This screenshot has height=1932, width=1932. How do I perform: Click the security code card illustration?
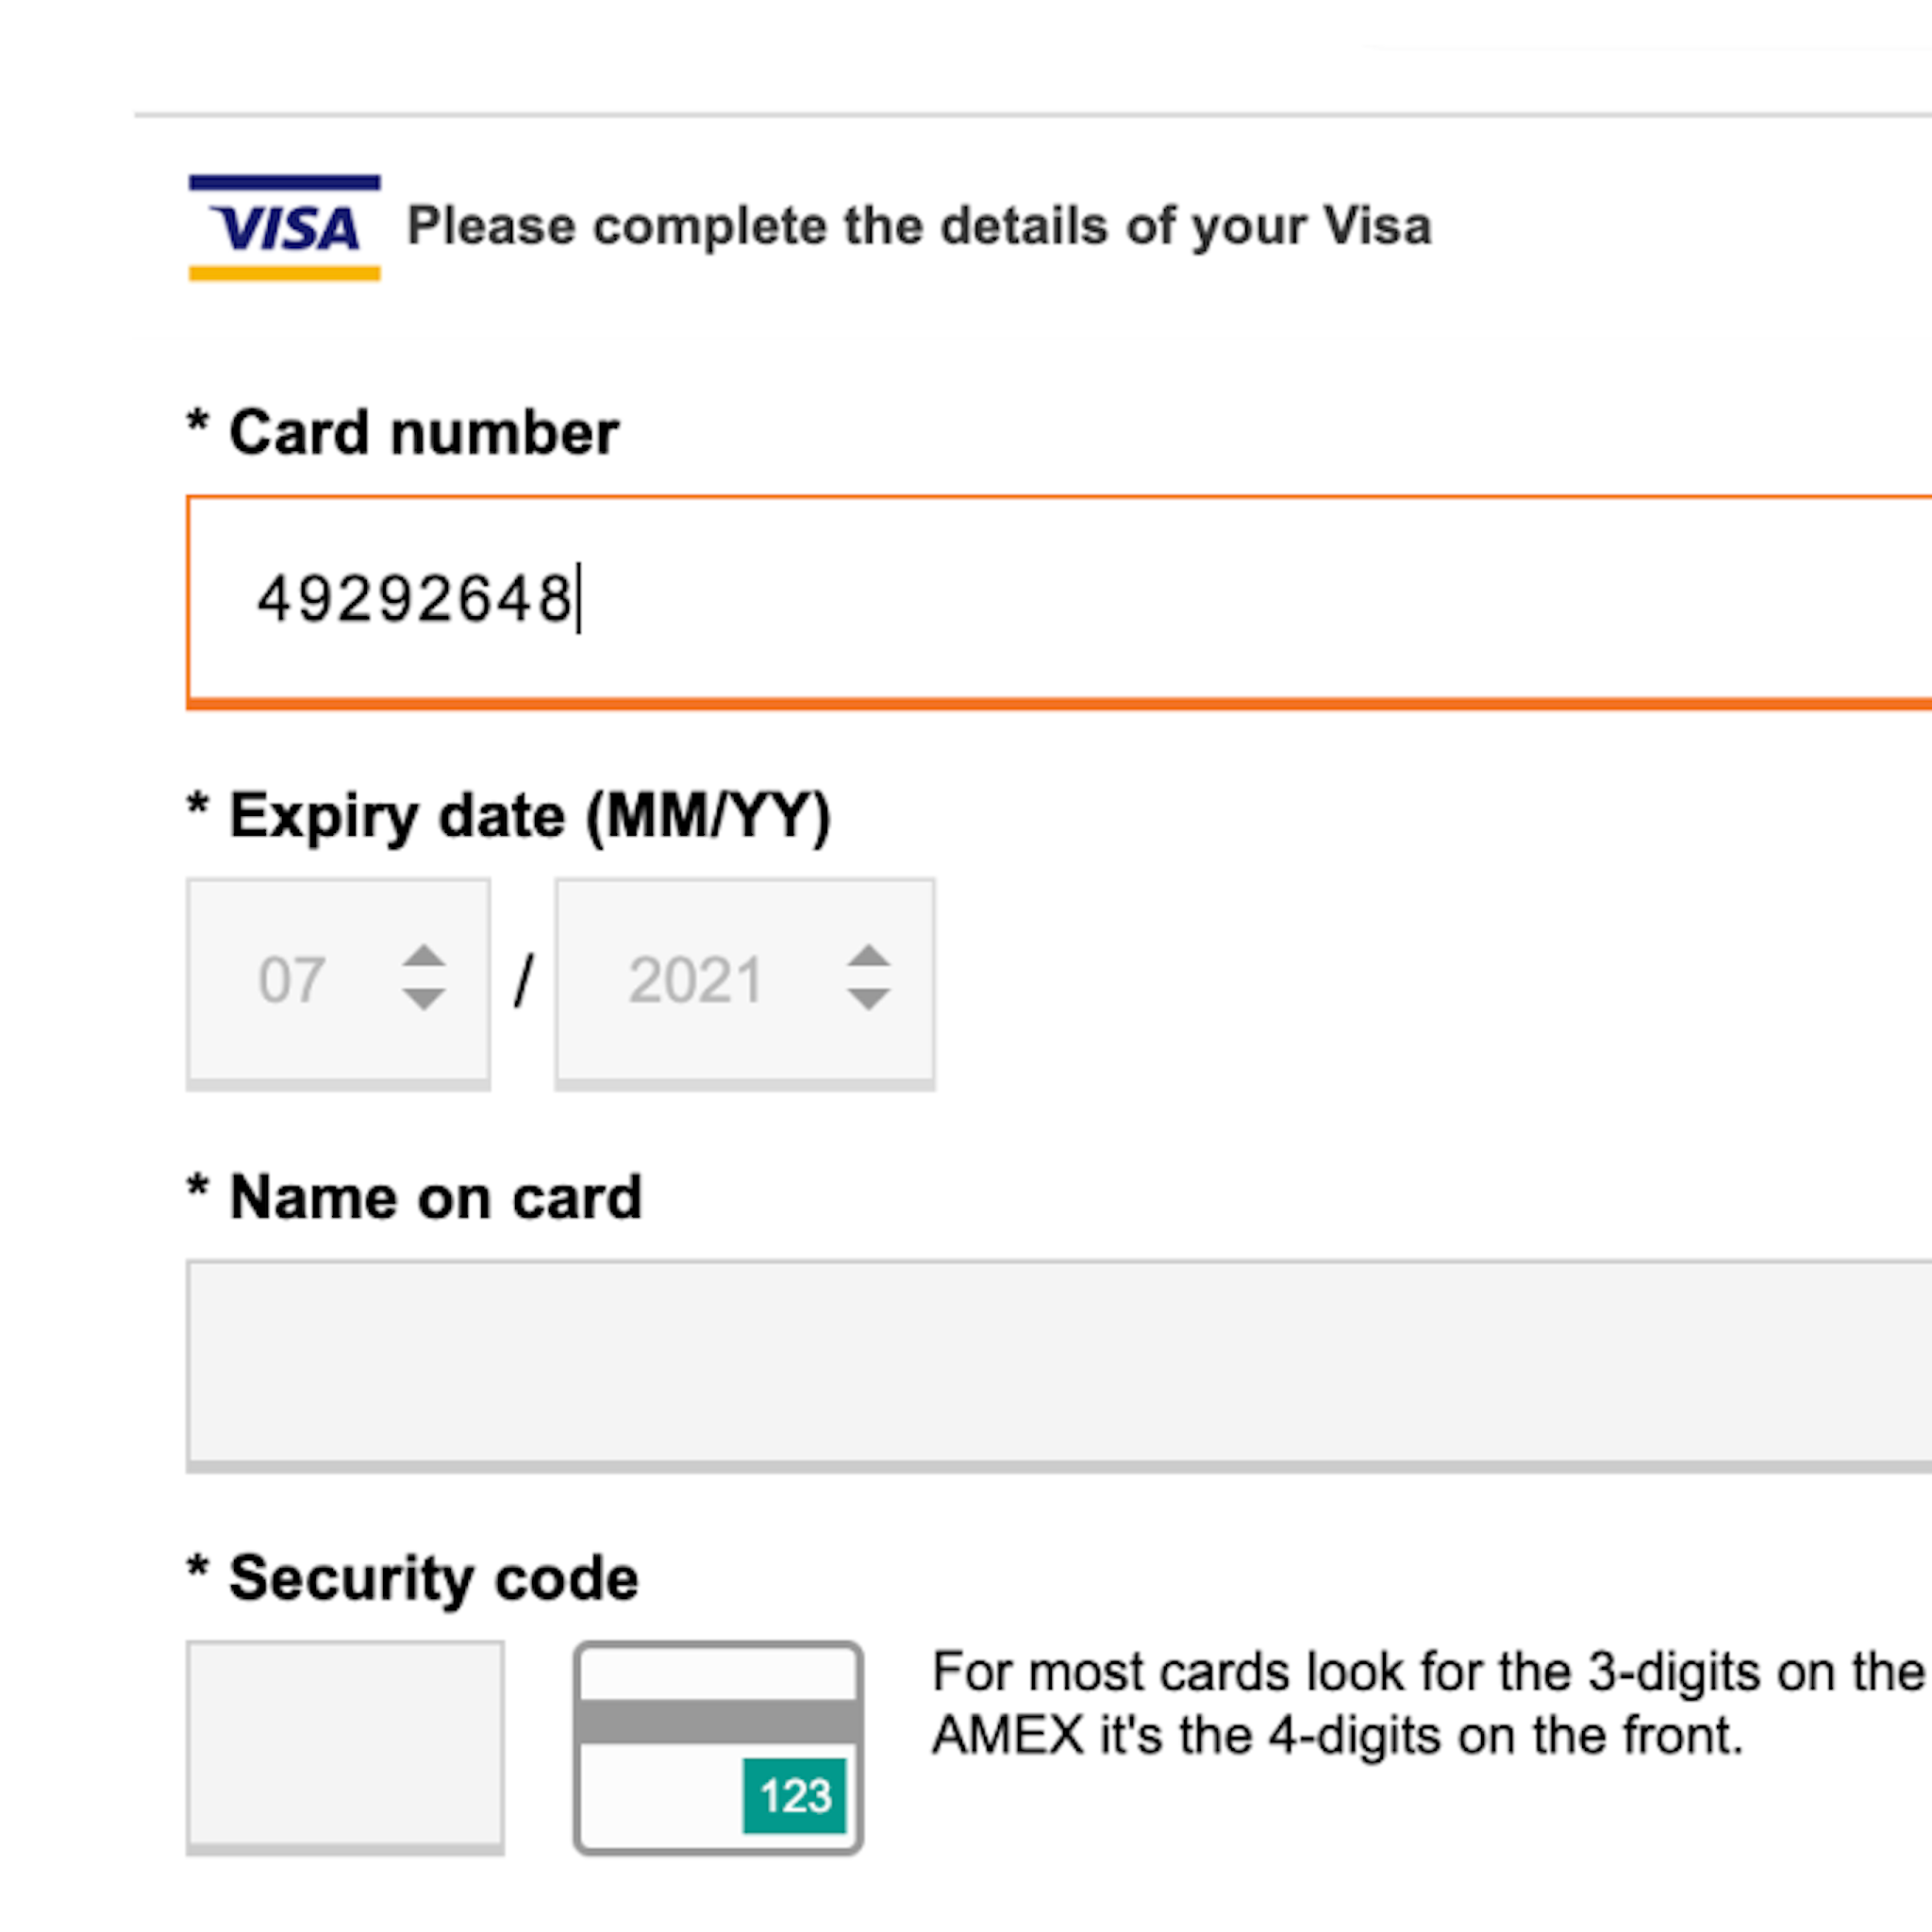point(718,1745)
